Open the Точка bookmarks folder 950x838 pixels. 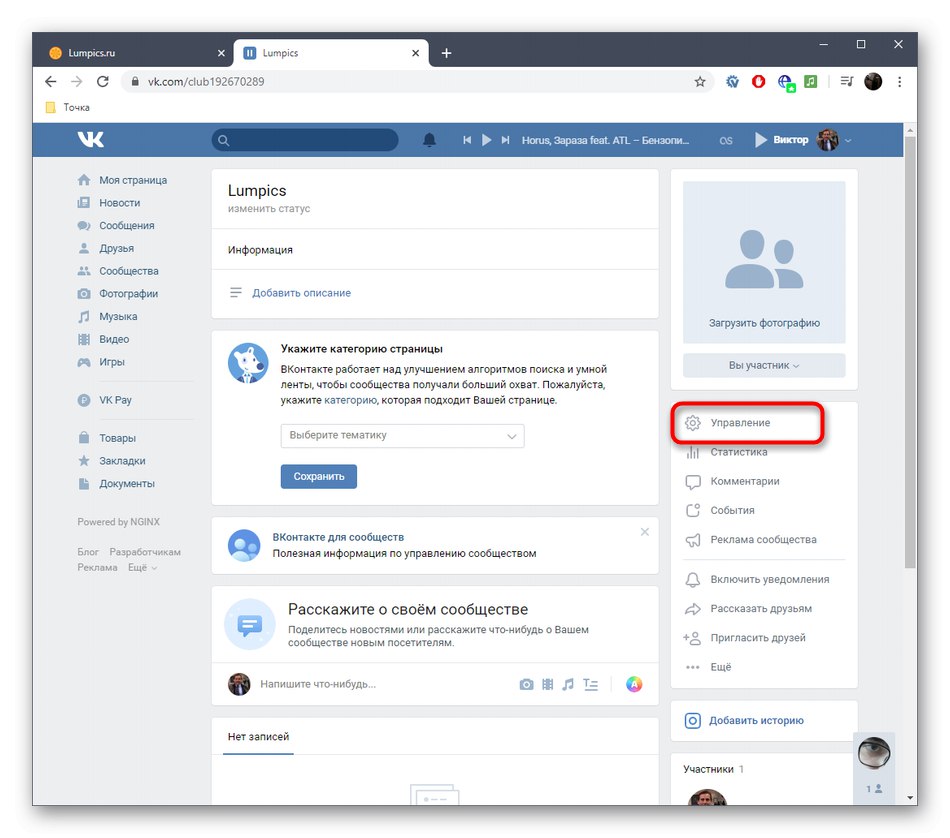coord(68,107)
